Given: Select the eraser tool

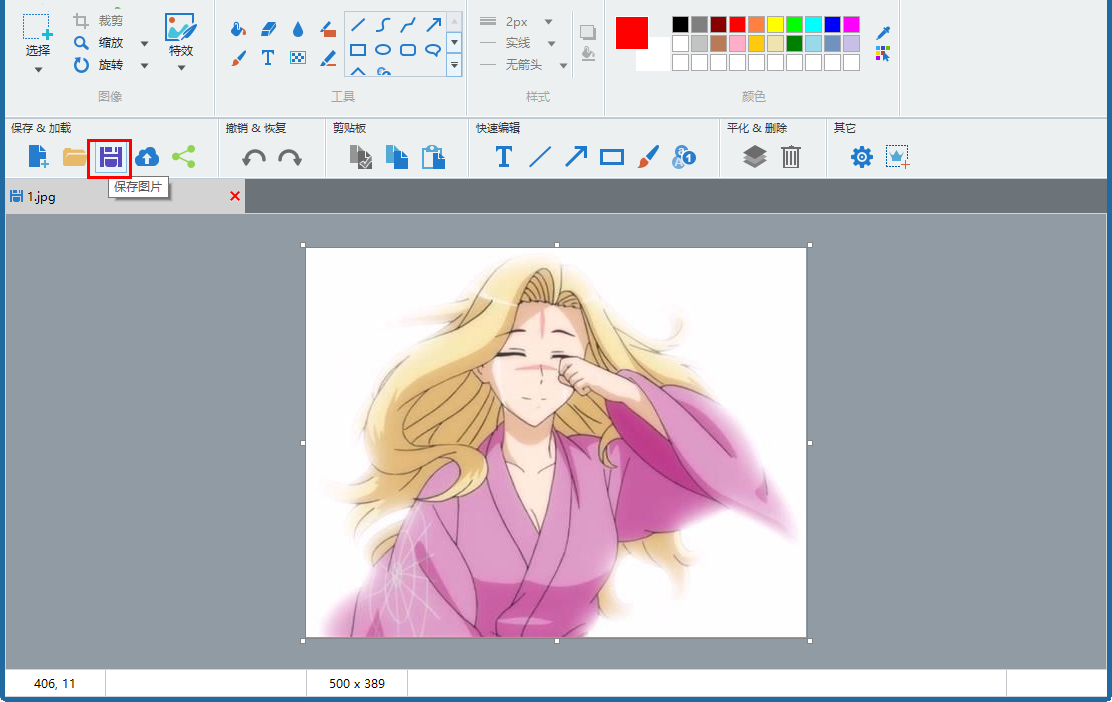Looking at the screenshot, I should 268,29.
